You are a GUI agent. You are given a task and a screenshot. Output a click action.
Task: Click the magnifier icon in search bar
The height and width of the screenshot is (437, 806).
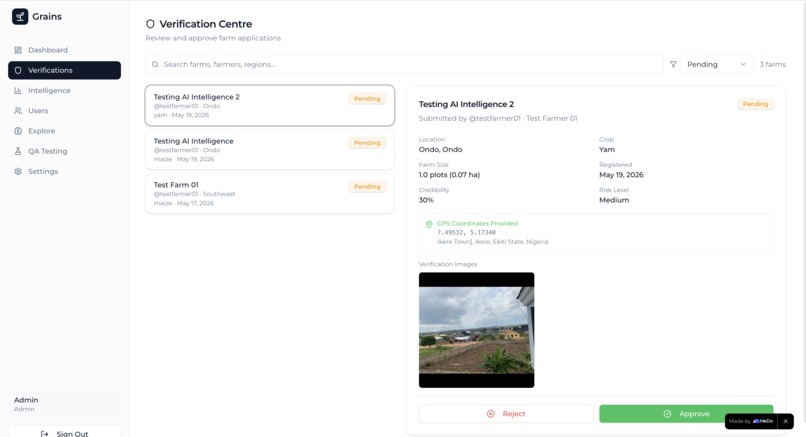[x=155, y=64]
